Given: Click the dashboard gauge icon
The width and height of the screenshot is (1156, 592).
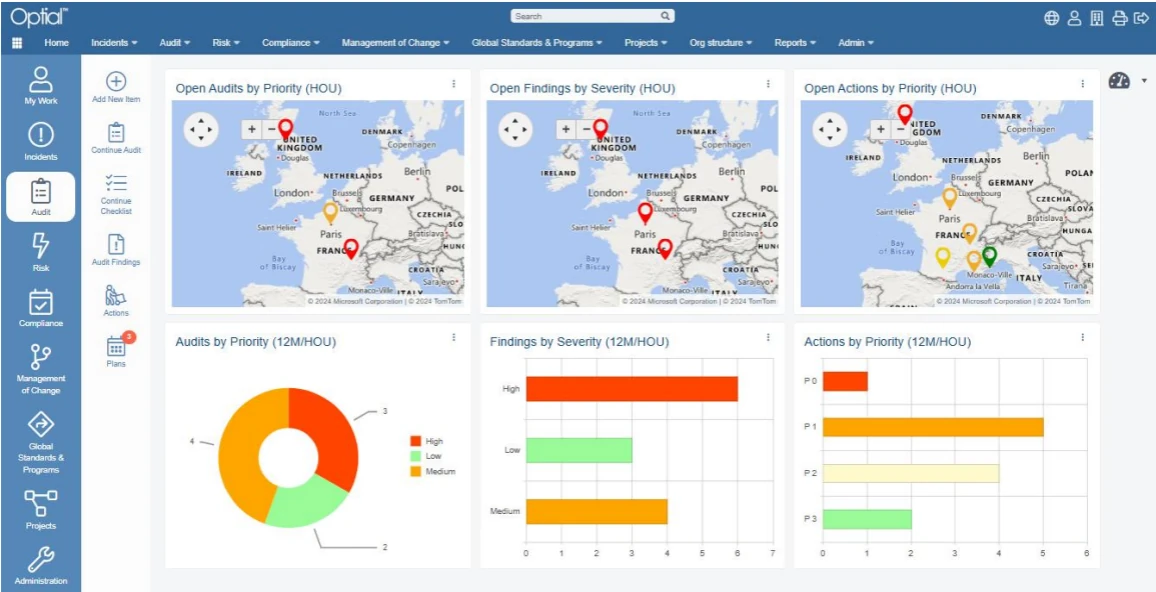Looking at the screenshot, I should pyautogui.click(x=1119, y=81).
